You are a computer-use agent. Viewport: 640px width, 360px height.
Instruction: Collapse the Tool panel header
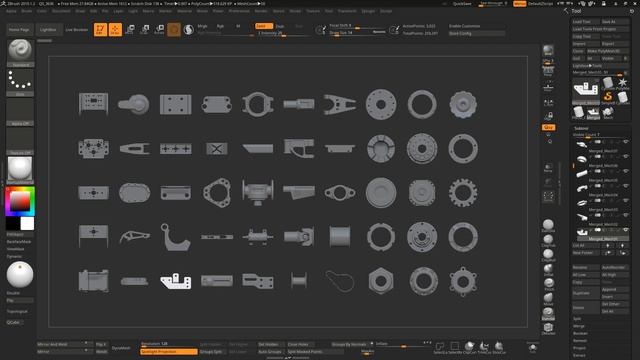(x=576, y=11)
